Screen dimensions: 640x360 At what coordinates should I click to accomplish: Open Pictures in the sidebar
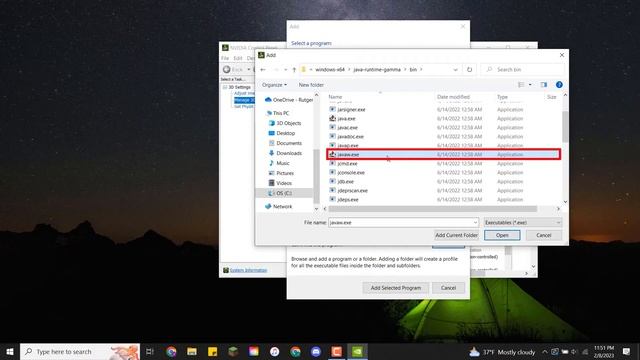(281, 173)
